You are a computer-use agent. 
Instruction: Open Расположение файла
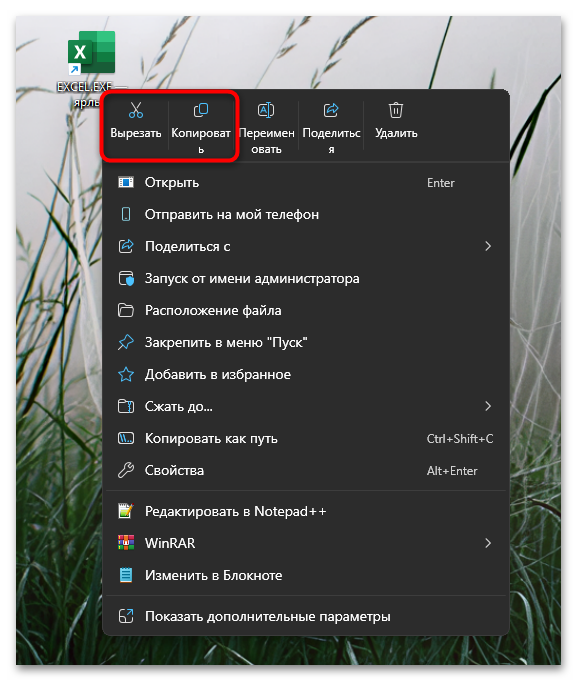tap(306, 311)
